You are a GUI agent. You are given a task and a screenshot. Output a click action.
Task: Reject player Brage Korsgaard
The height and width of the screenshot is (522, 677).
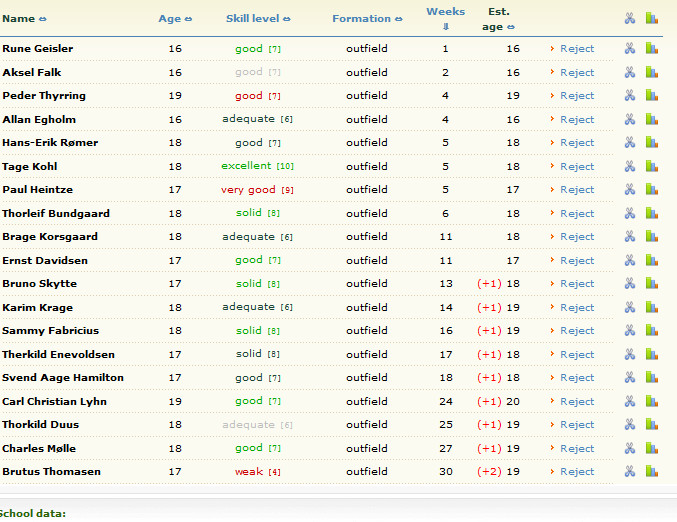pyautogui.click(x=577, y=237)
